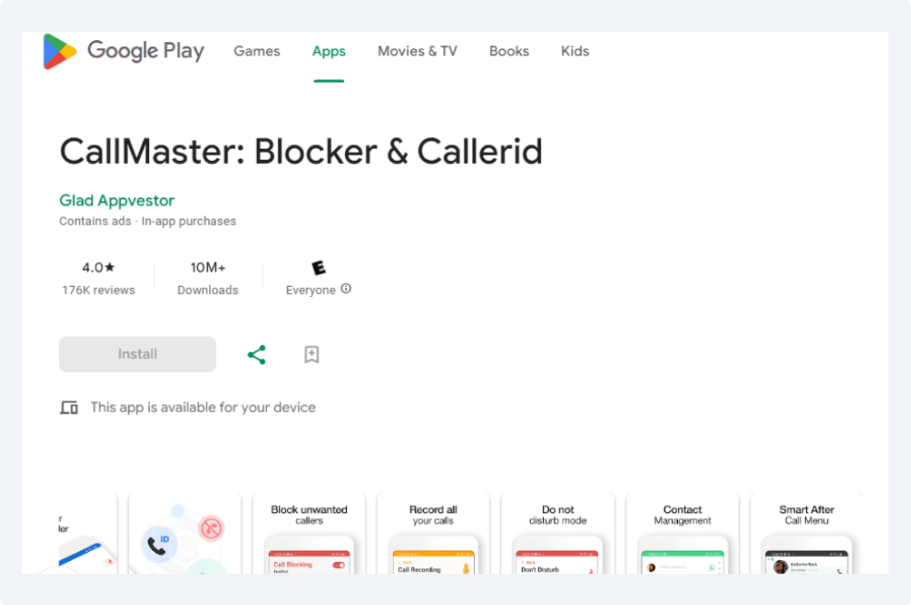Share the CallMaster app
This screenshot has width=911, height=605.
pyautogui.click(x=257, y=354)
